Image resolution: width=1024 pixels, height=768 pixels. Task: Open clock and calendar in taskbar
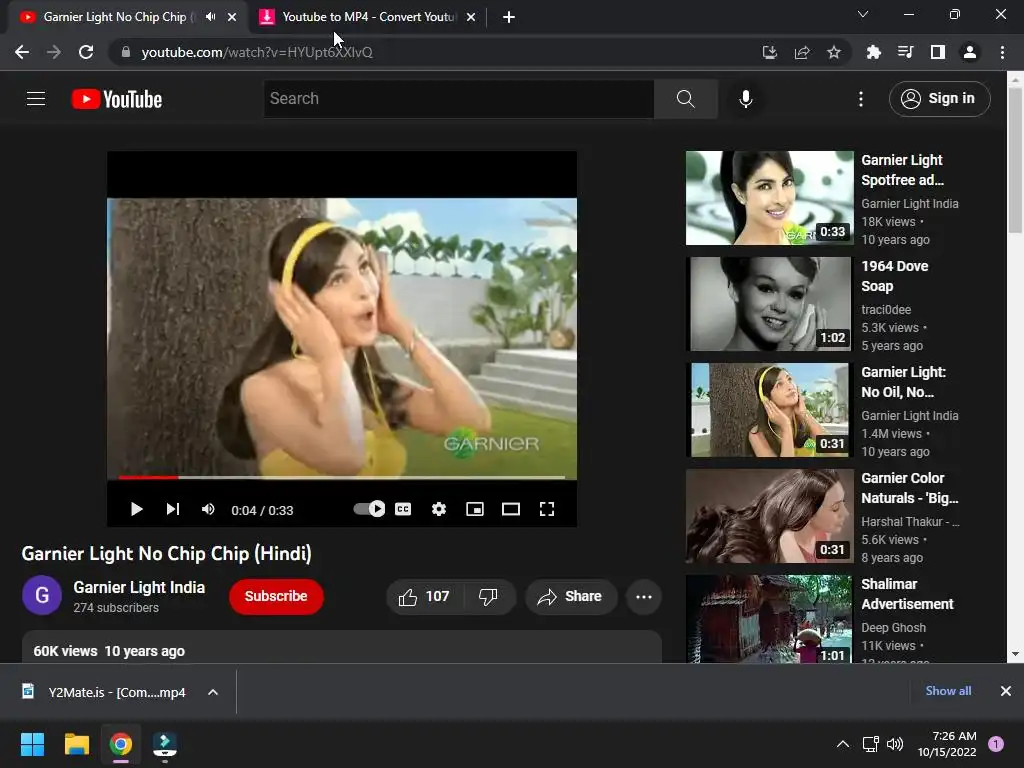pyautogui.click(x=947, y=744)
